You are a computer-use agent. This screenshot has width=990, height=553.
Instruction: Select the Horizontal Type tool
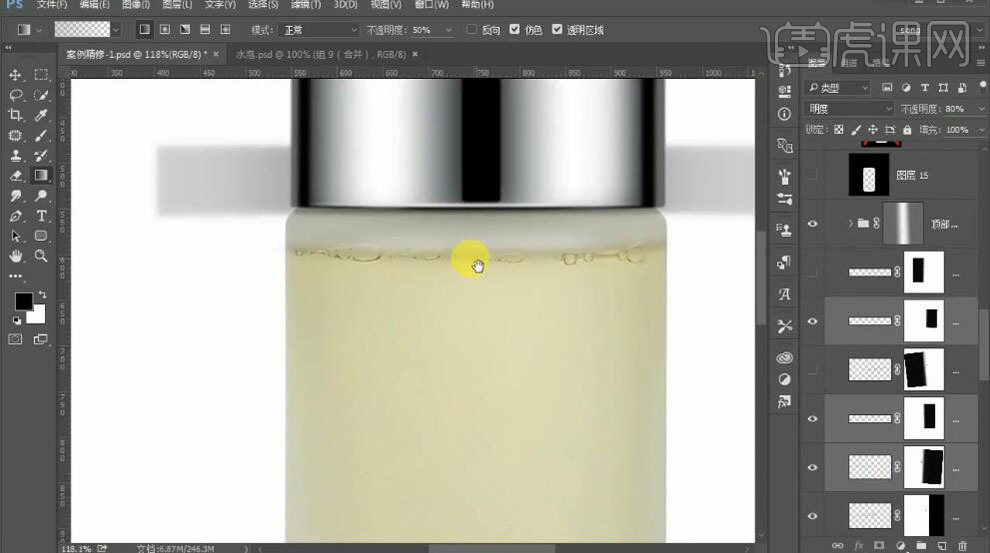[x=41, y=216]
